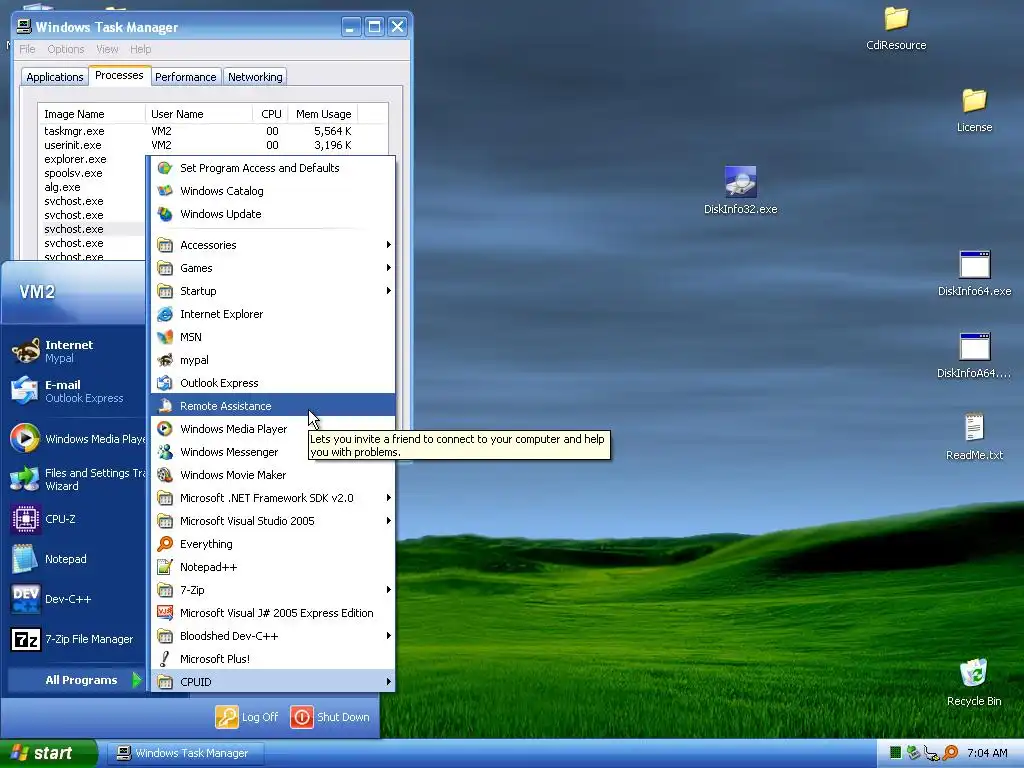Expand Microsoft Visual Studio 2005 submenu

[273, 520]
